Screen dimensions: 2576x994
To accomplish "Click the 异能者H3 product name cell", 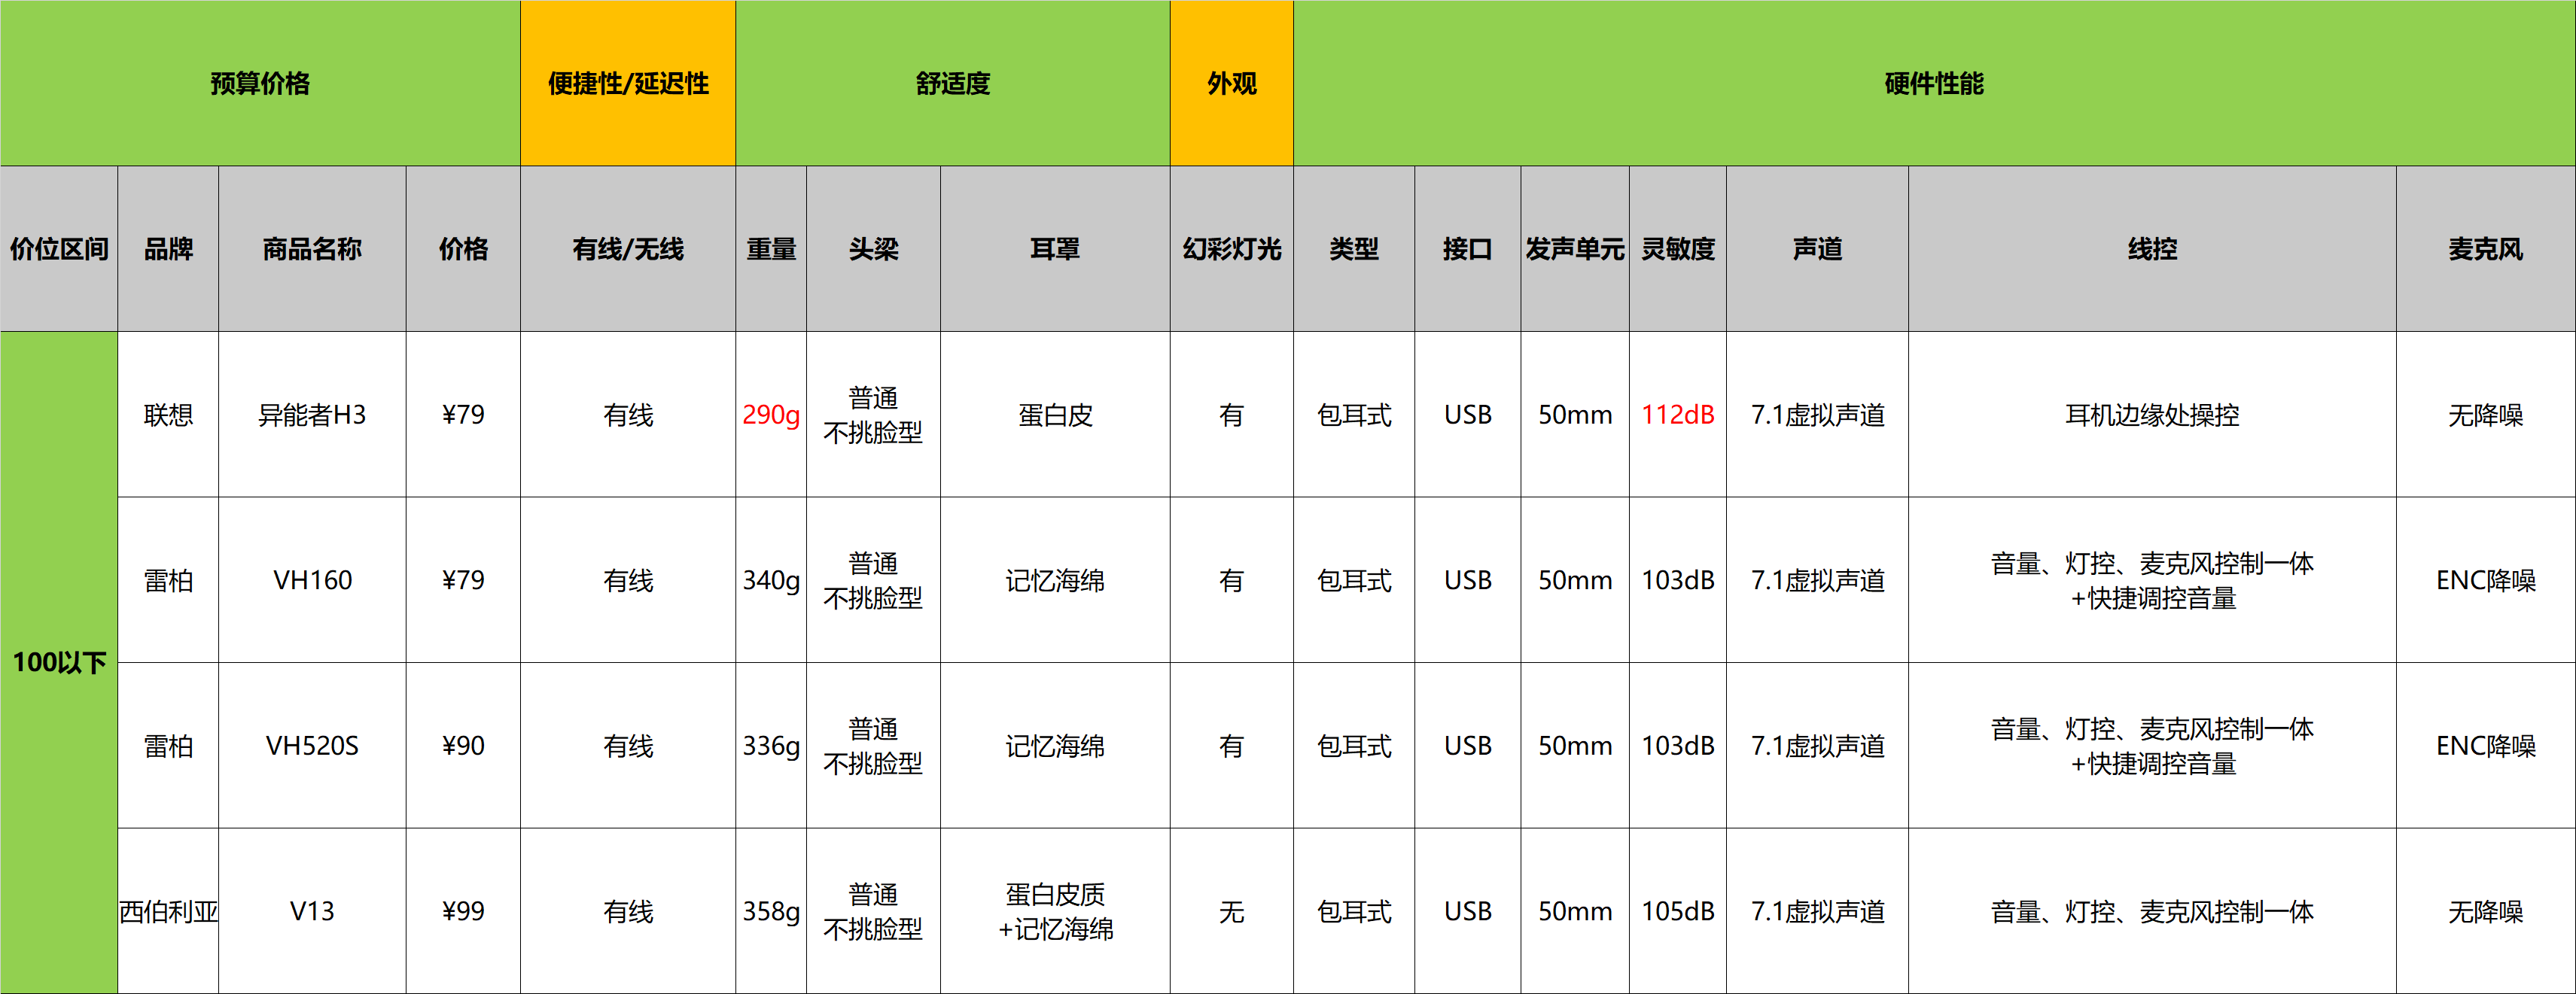I will (x=312, y=414).
